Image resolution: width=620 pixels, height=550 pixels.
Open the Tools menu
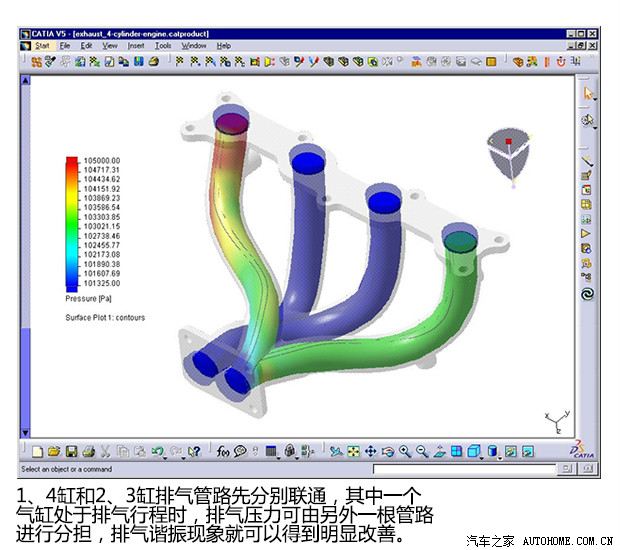[x=163, y=45]
